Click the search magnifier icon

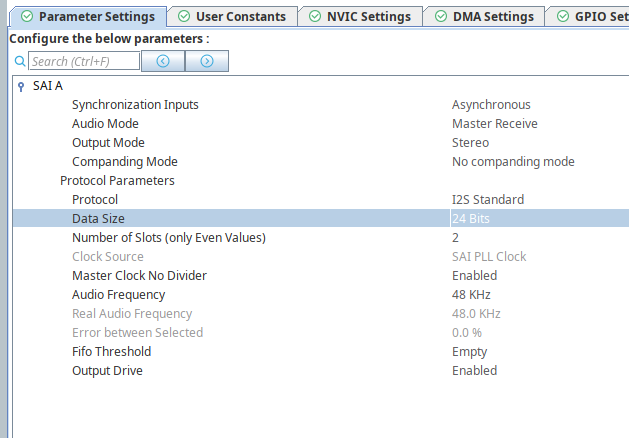19,62
